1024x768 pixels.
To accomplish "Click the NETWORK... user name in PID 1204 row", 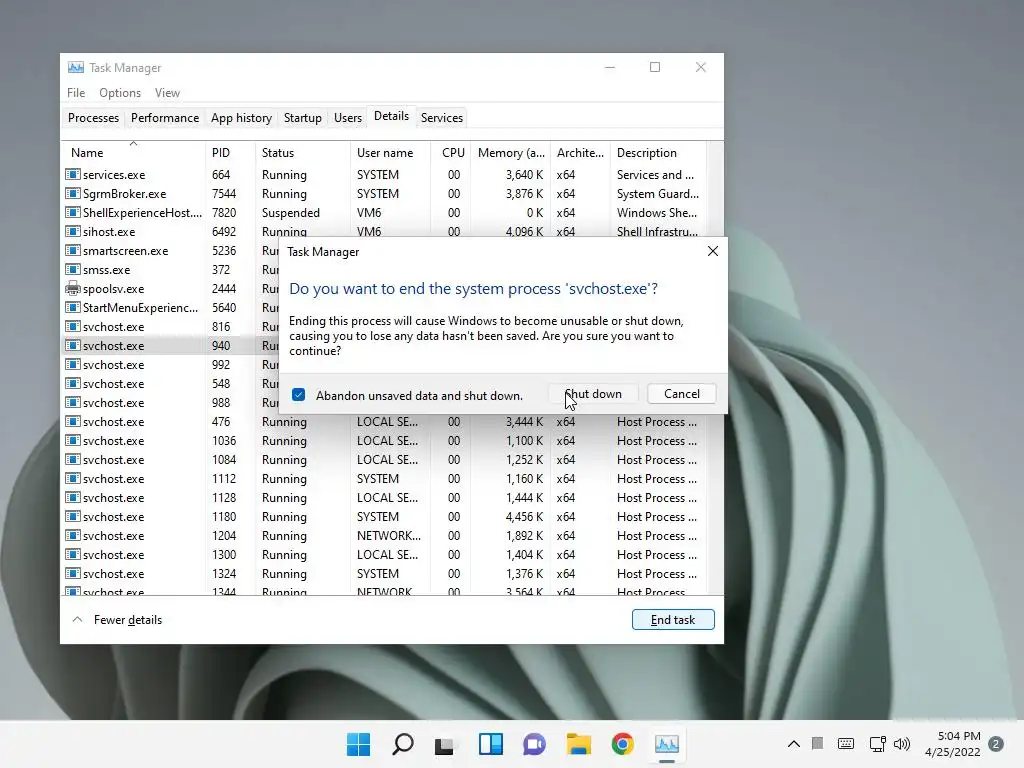I will pyautogui.click(x=389, y=536).
